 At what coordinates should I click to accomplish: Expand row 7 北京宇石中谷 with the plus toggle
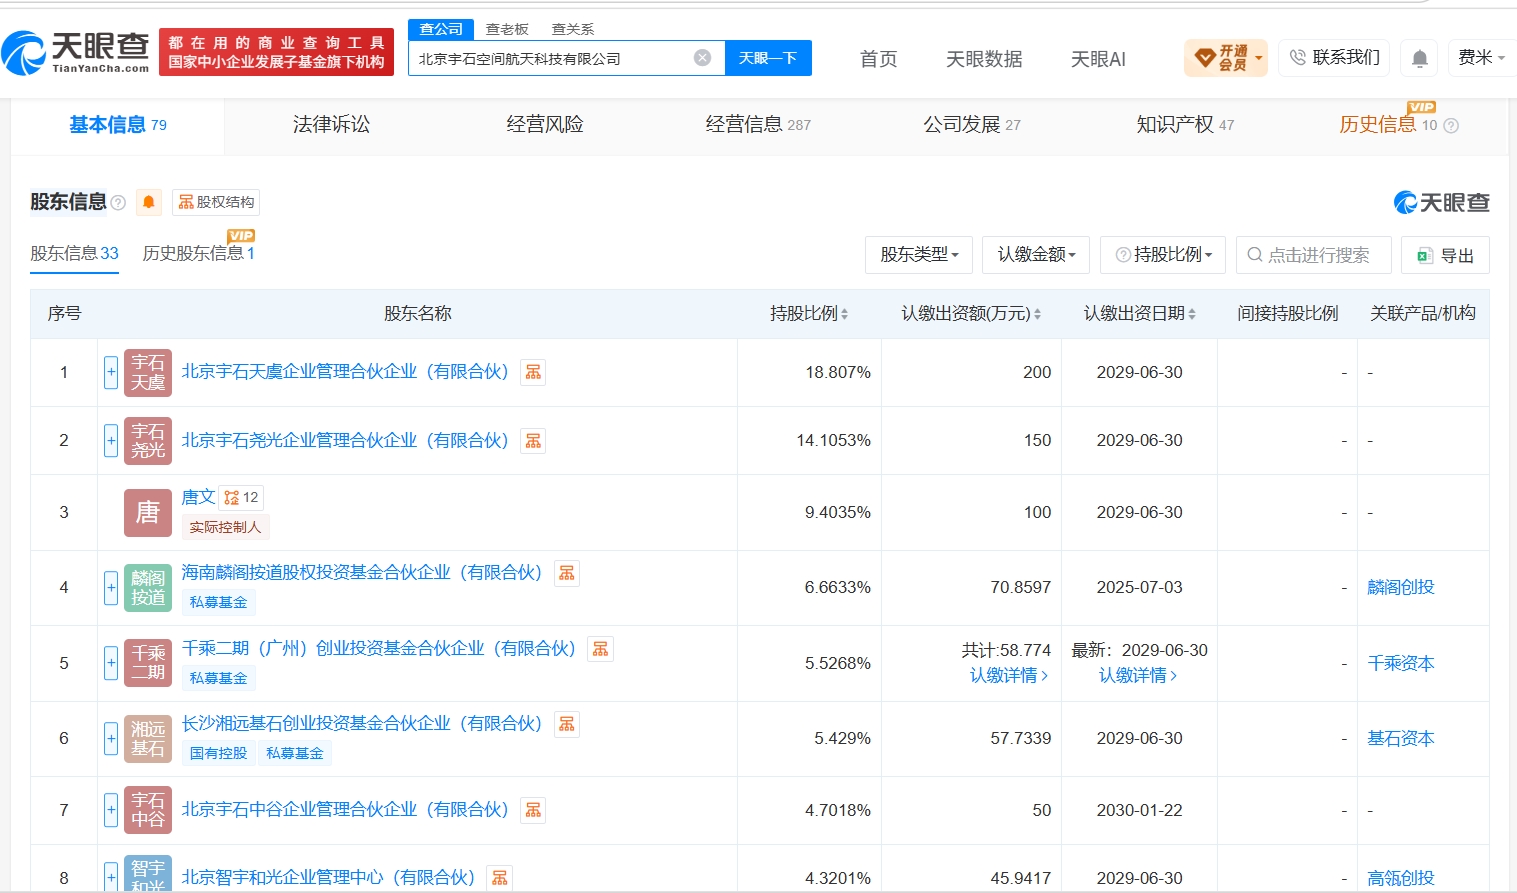[111, 810]
